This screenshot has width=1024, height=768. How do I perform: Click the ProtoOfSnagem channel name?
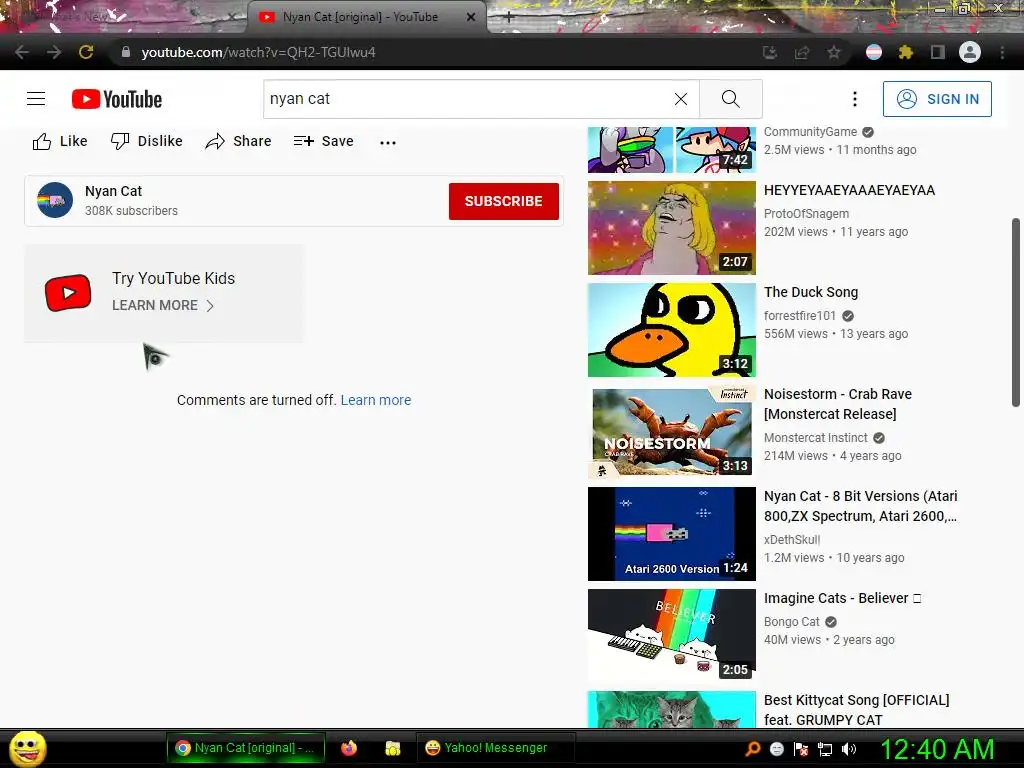pyautogui.click(x=806, y=214)
